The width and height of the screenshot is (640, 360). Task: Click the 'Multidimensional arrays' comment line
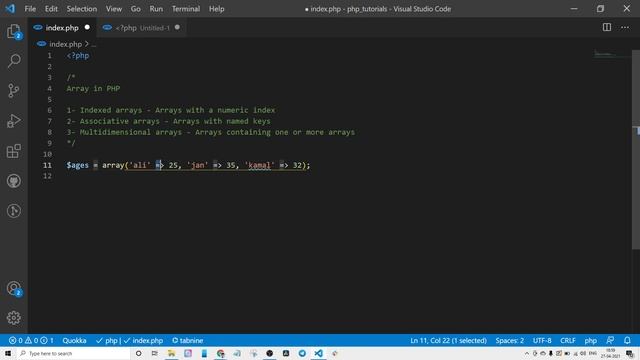point(211,132)
